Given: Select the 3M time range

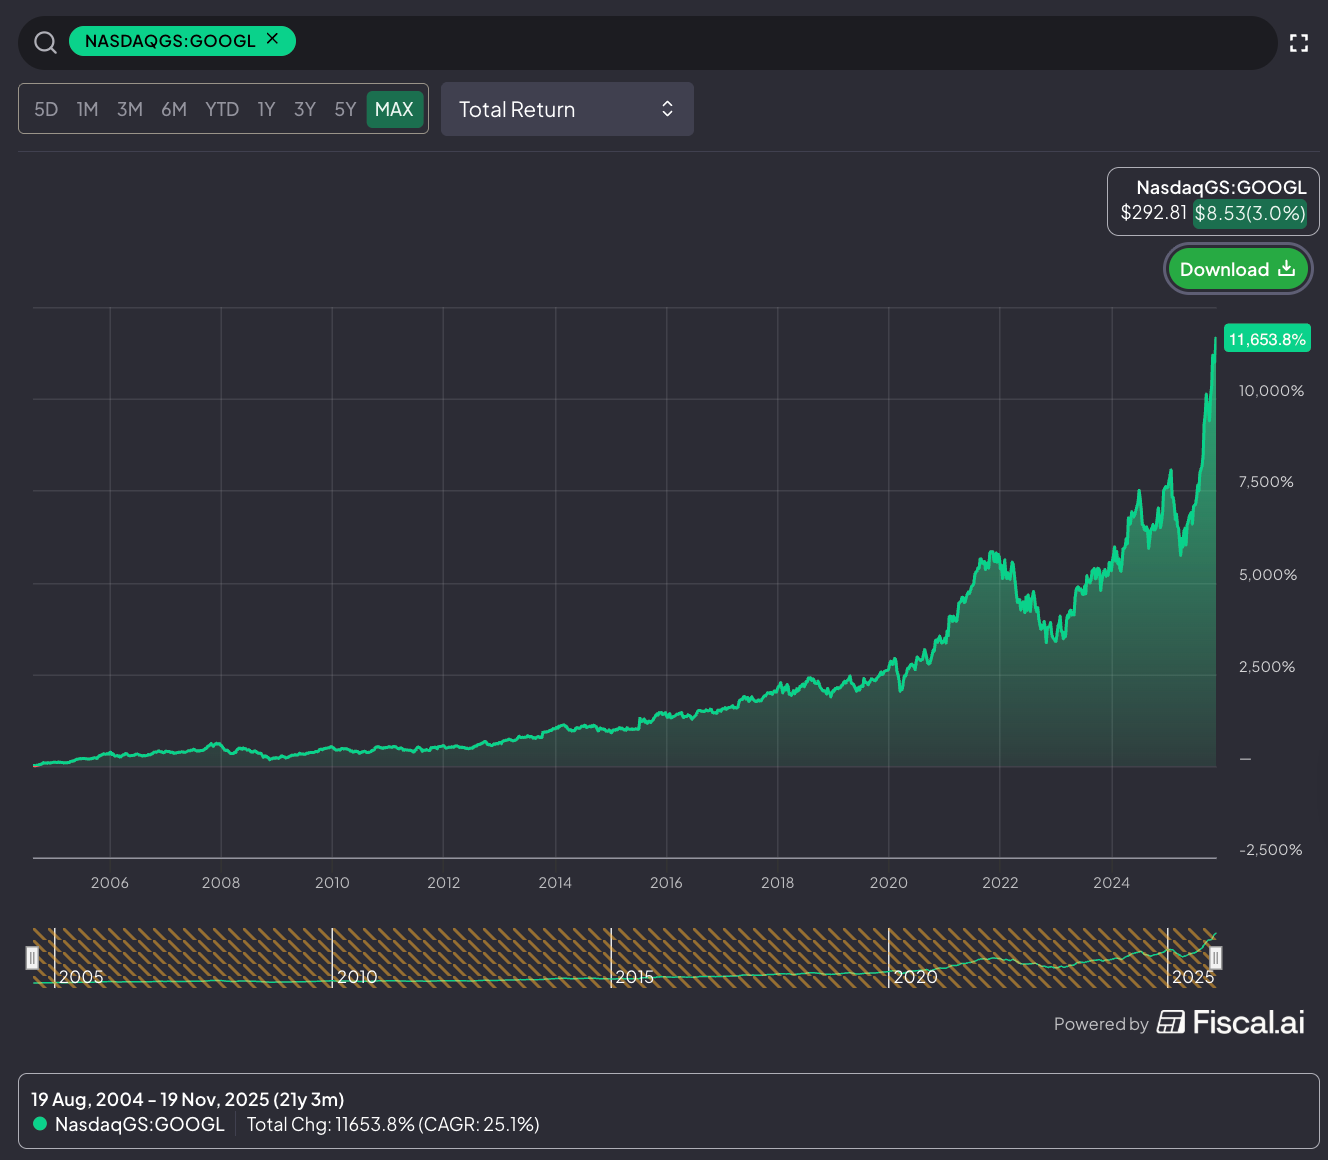Looking at the screenshot, I should click(x=130, y=109).
